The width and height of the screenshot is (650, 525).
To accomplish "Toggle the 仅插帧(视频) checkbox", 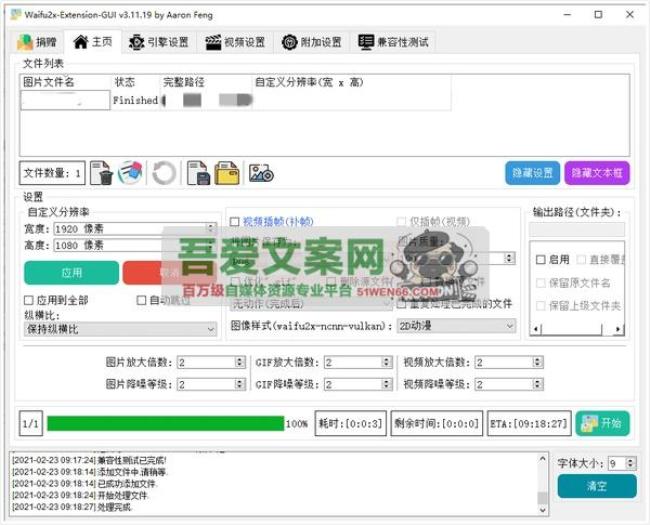I will [x=401, y=221].
